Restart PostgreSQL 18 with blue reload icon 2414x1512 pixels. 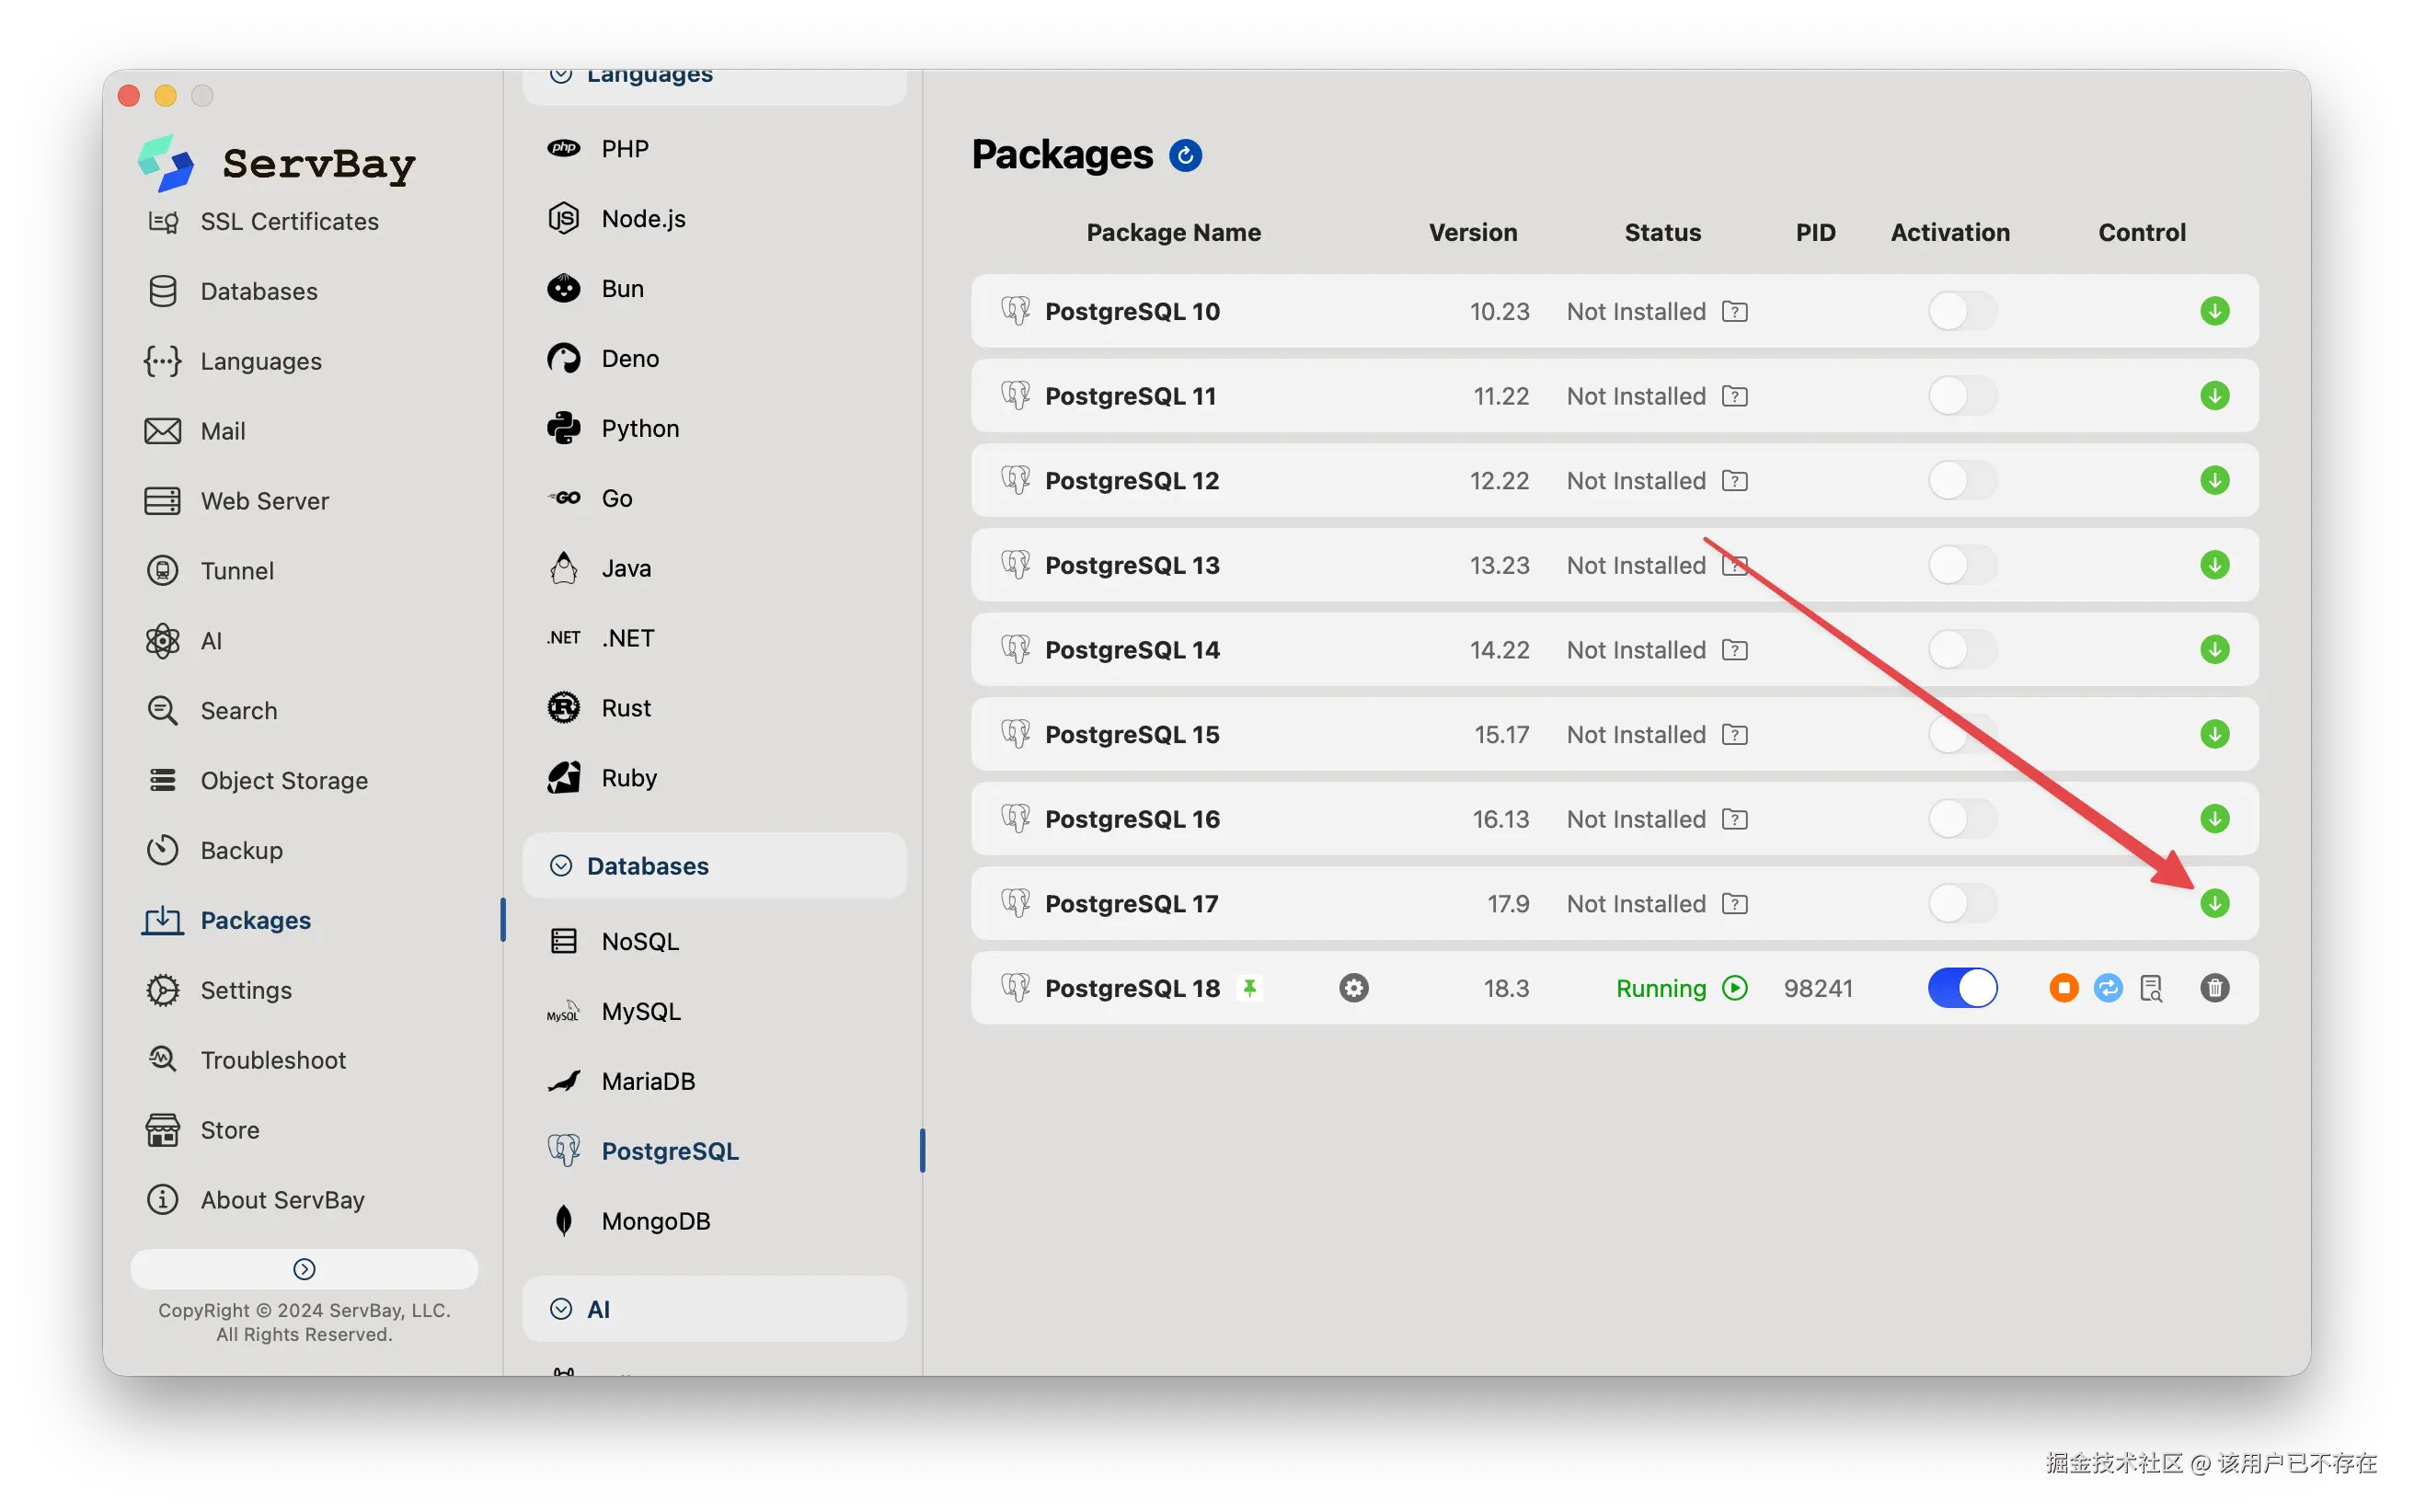2107,988
